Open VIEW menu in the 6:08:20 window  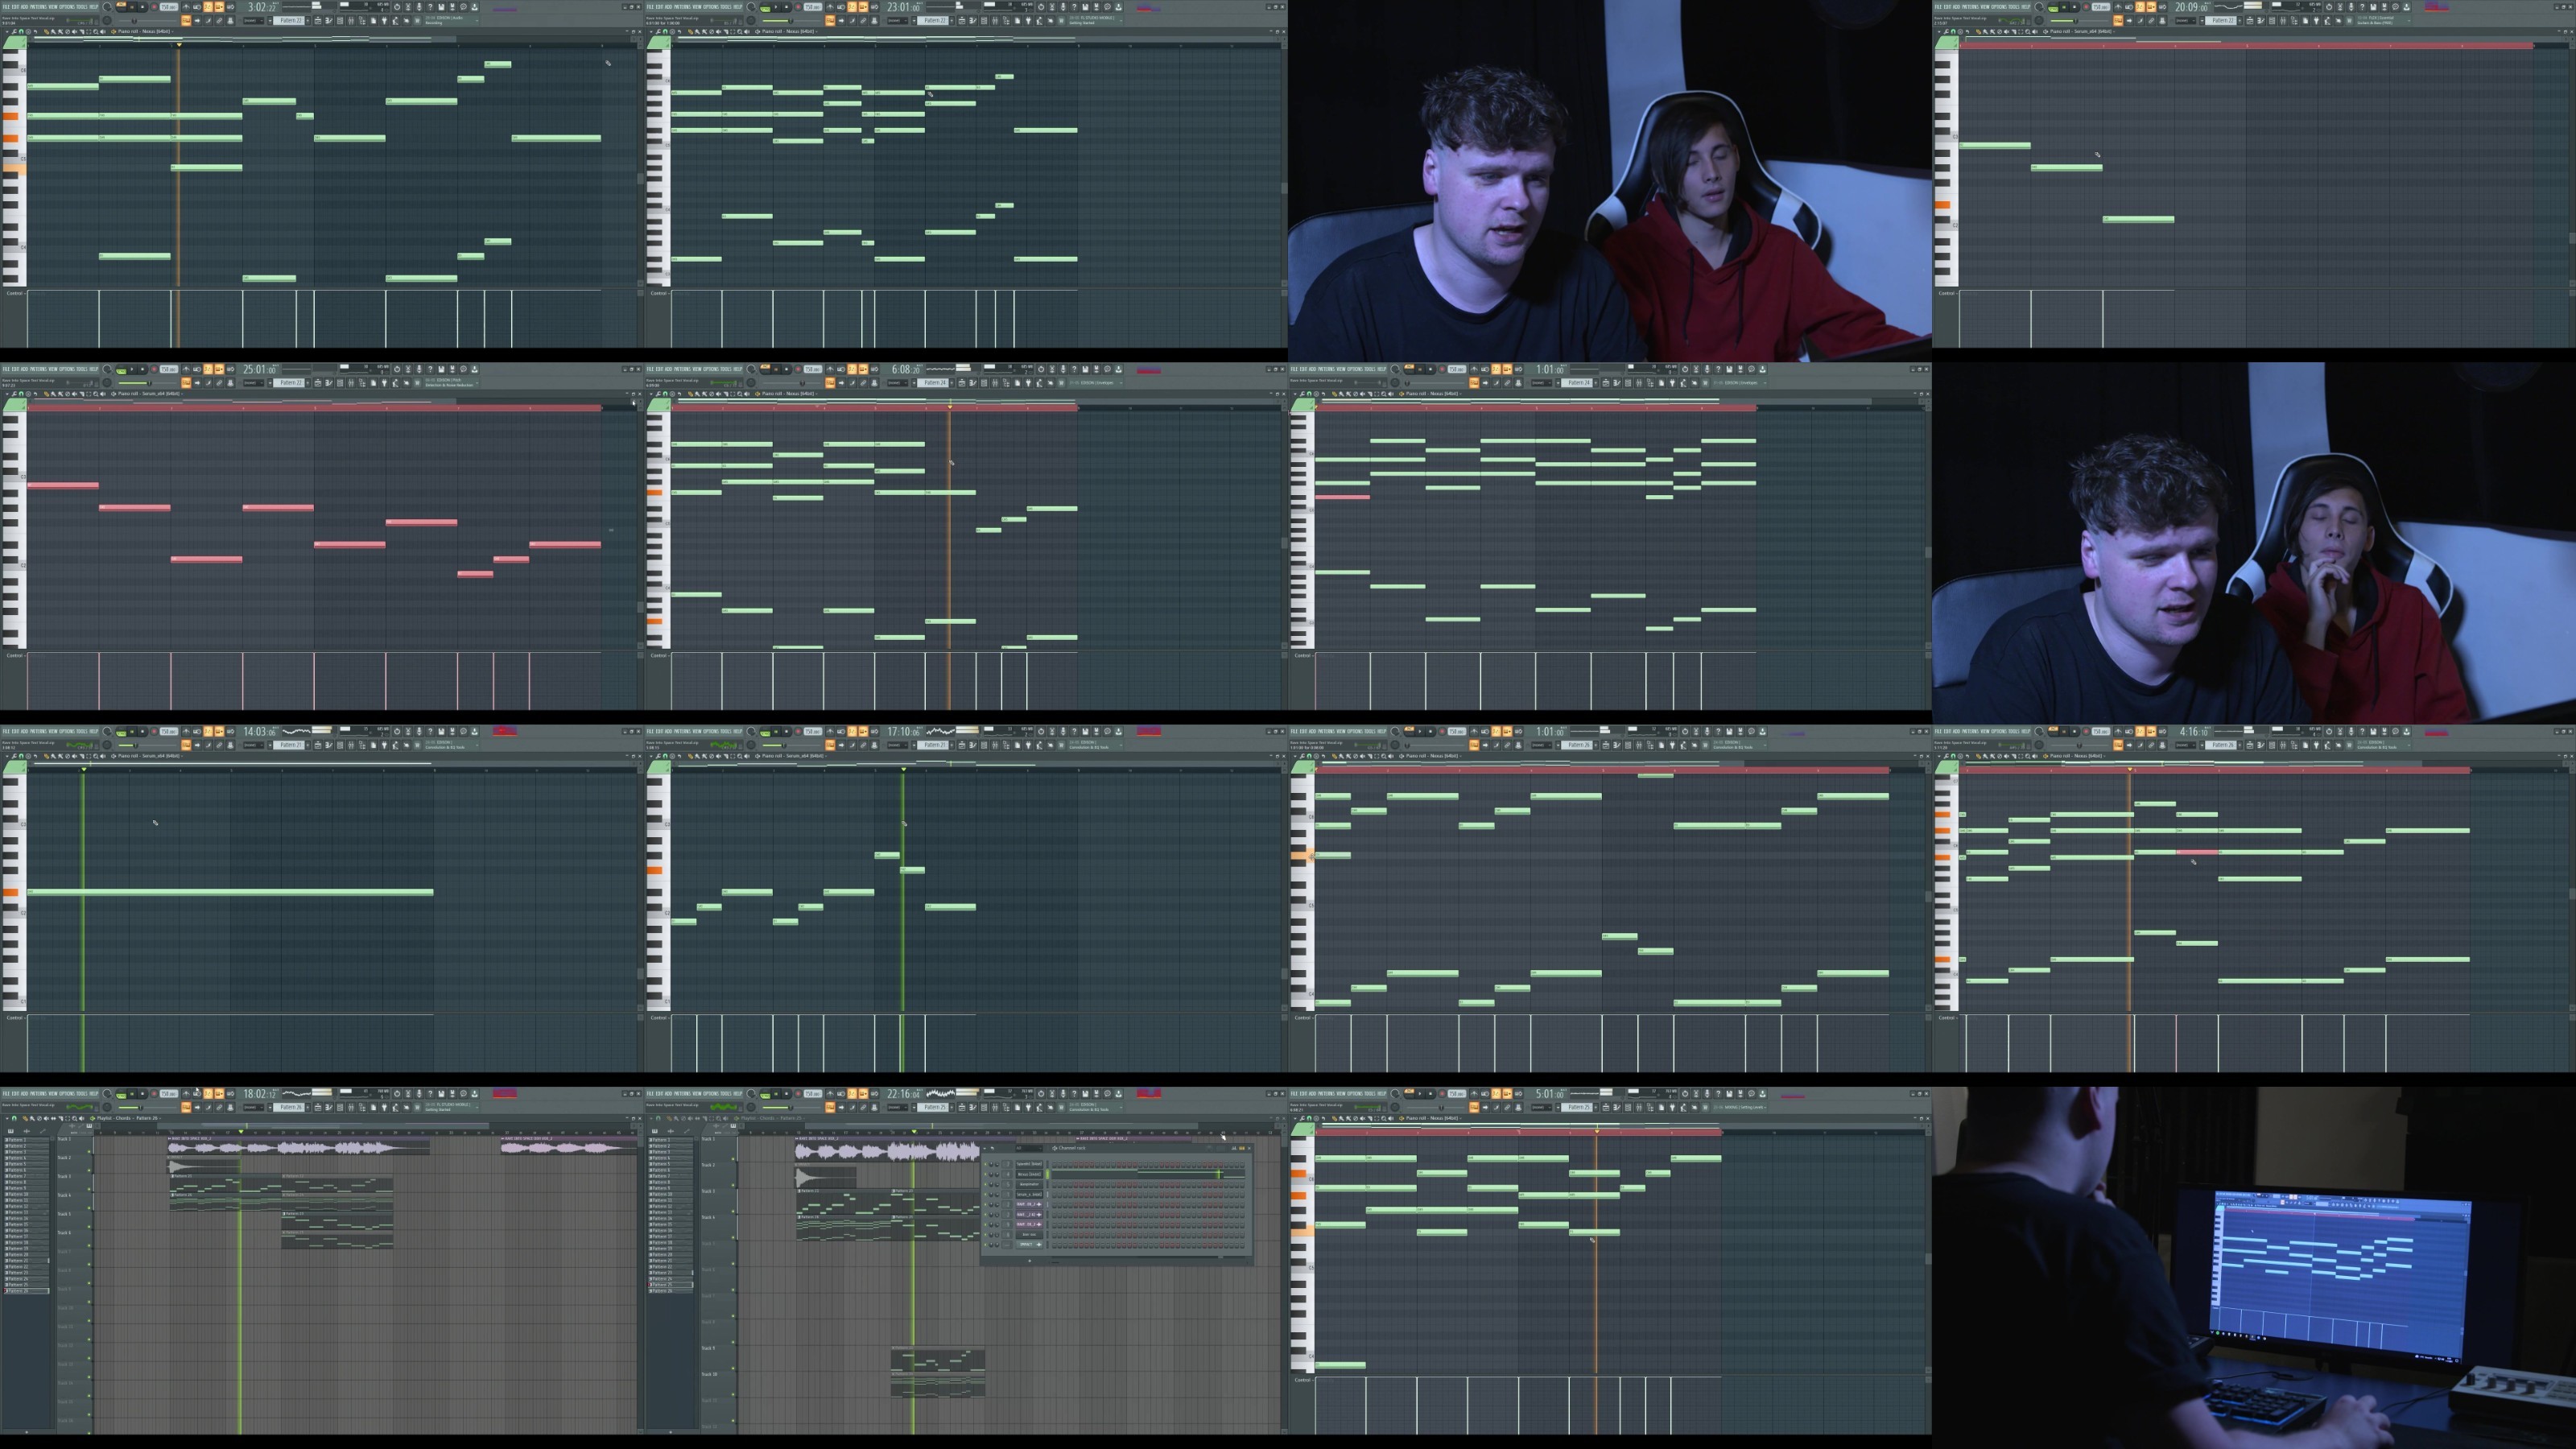coord(697,369)
